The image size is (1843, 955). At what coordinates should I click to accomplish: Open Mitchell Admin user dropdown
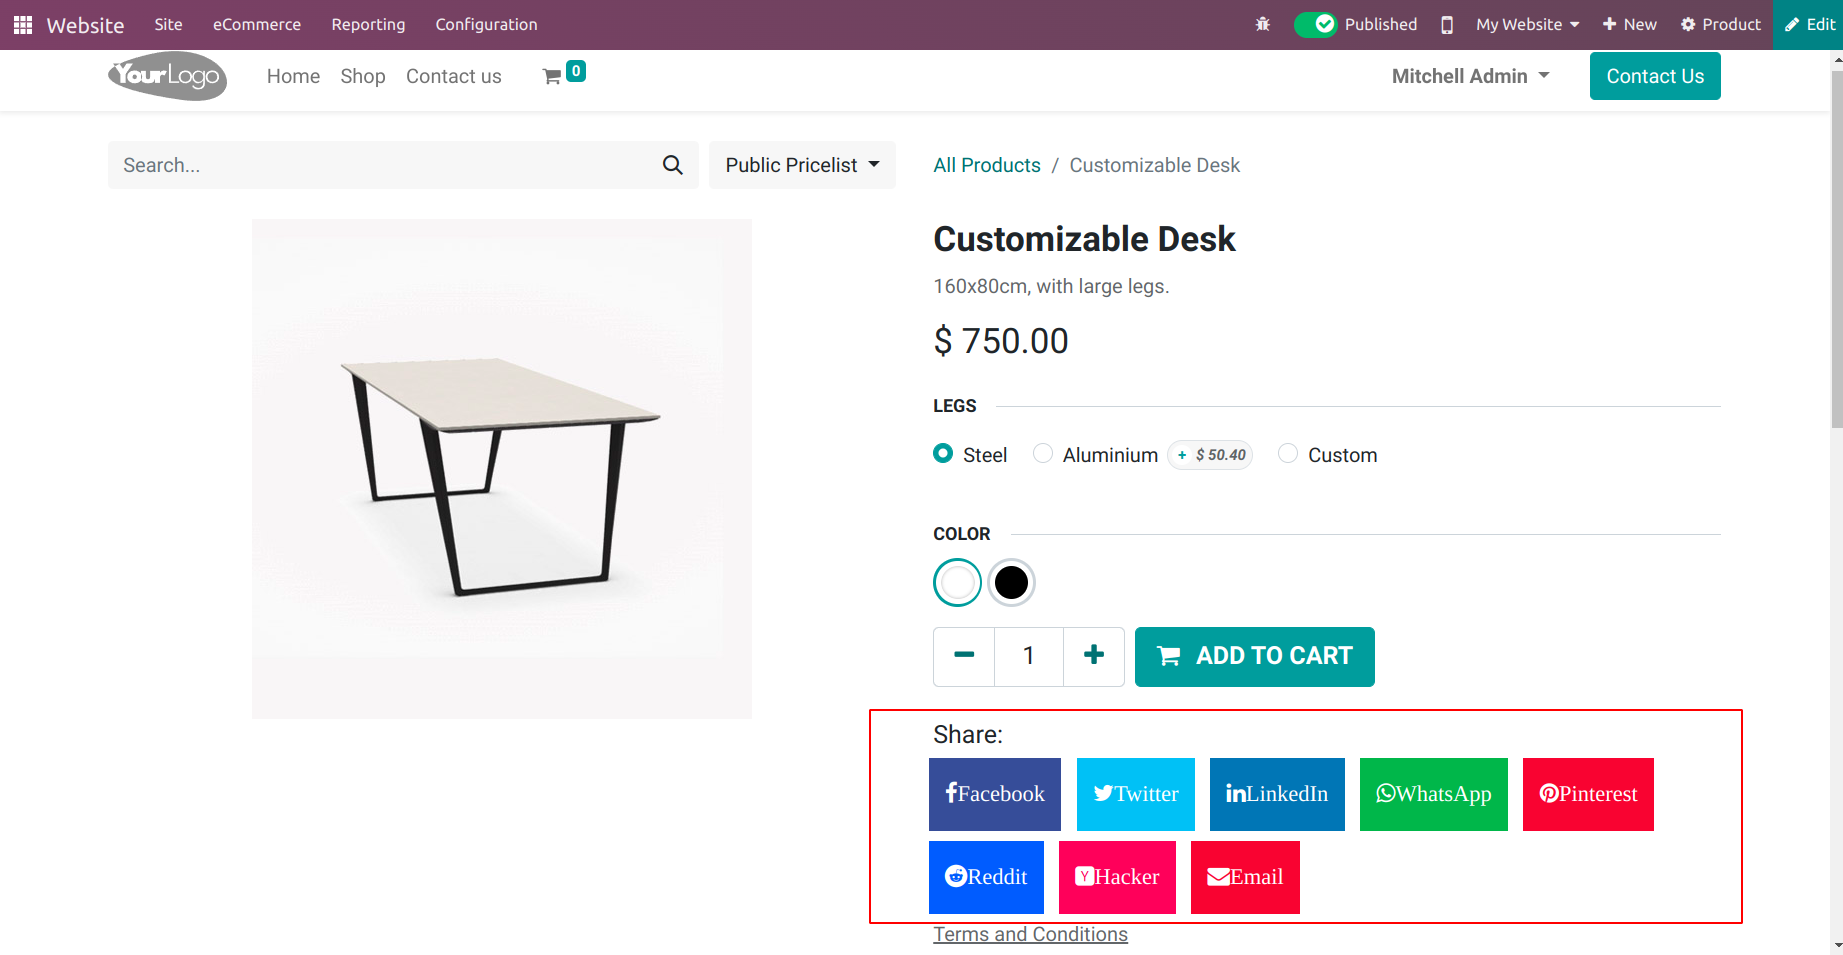point(1470,76)
